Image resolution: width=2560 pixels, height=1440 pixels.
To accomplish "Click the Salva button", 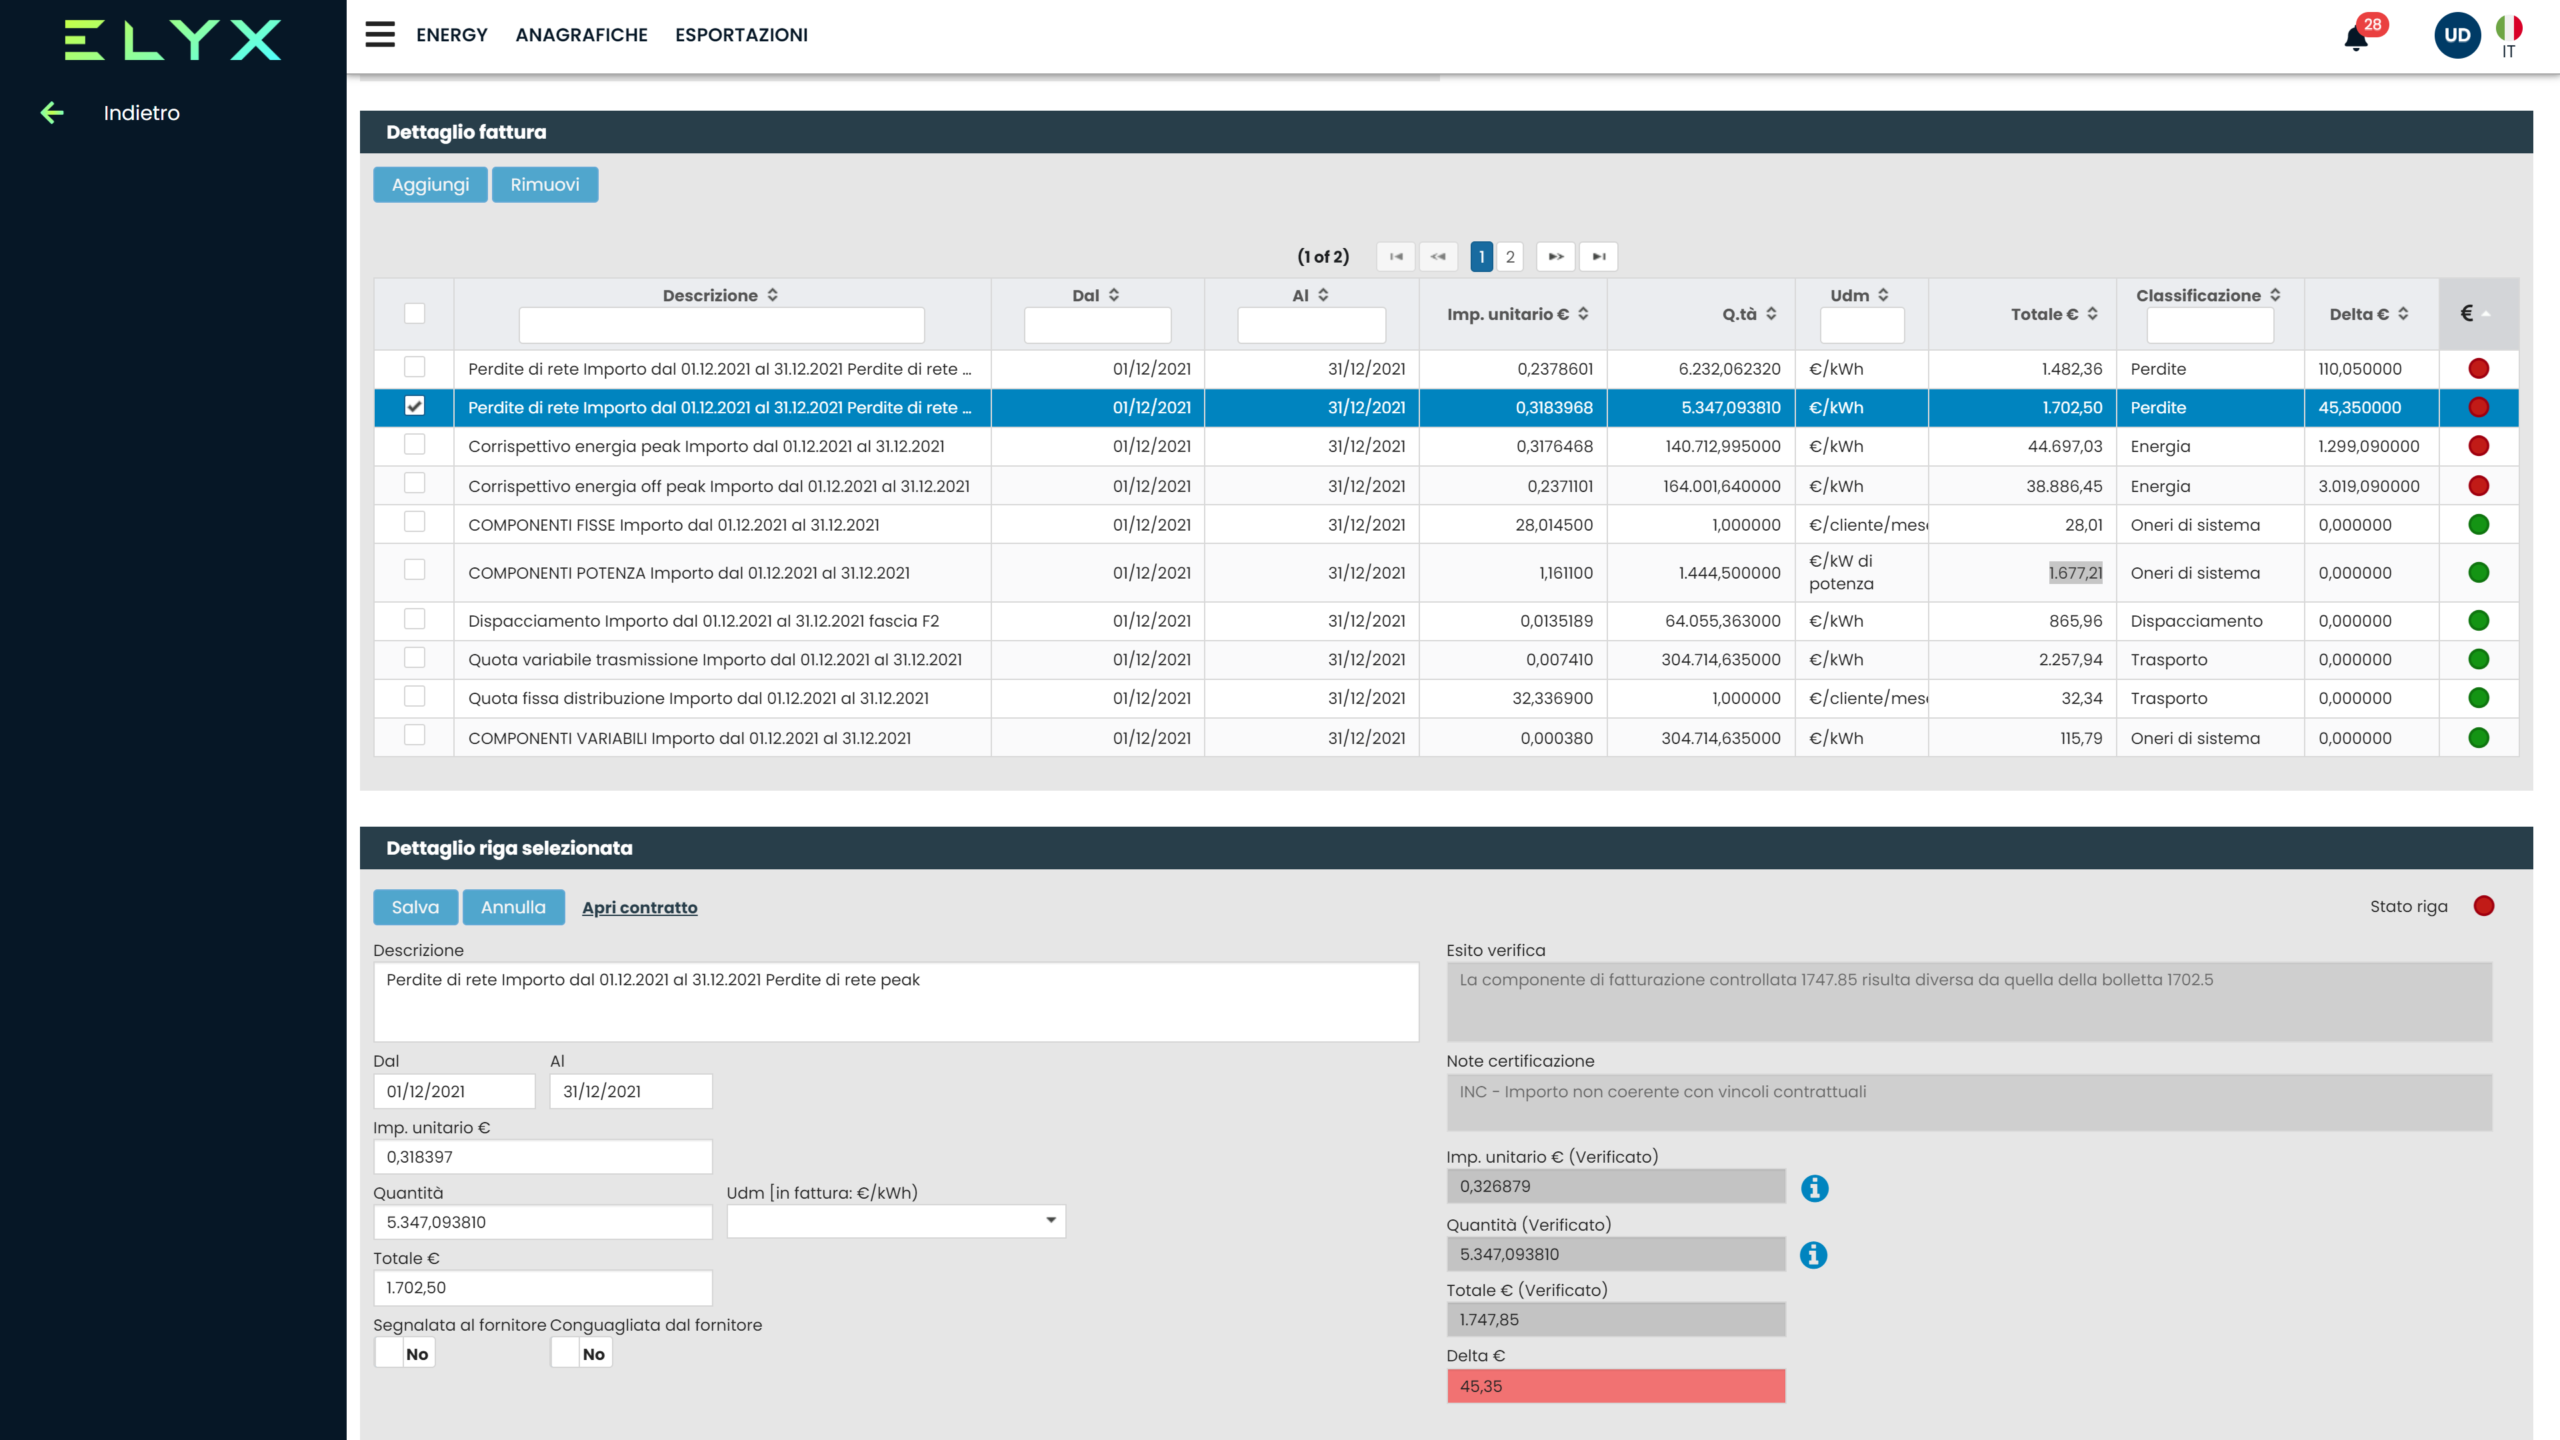I will click(415, 907).
